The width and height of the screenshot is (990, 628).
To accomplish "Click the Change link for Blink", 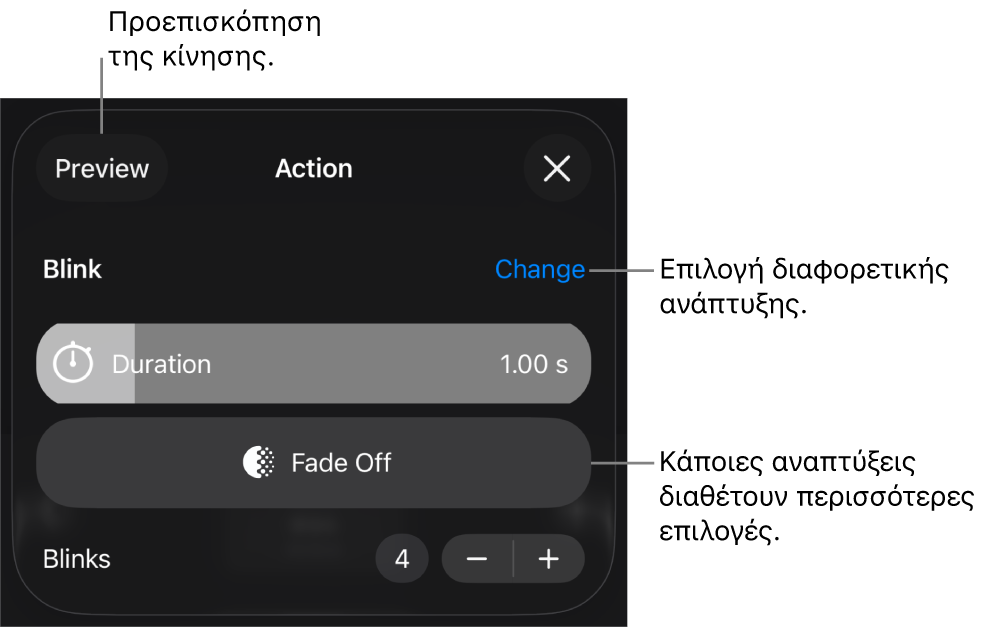I will point(540,269).
